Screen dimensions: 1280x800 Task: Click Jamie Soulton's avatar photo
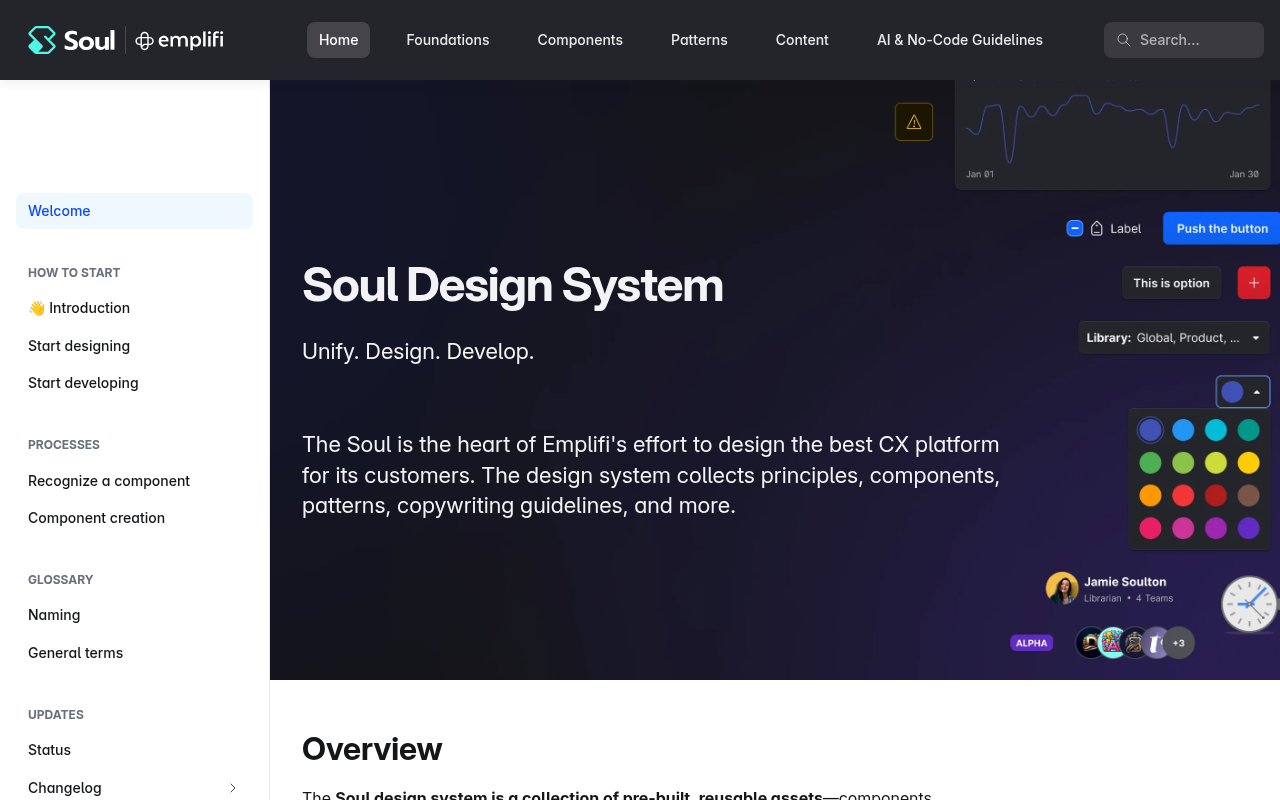[1062, 588]
